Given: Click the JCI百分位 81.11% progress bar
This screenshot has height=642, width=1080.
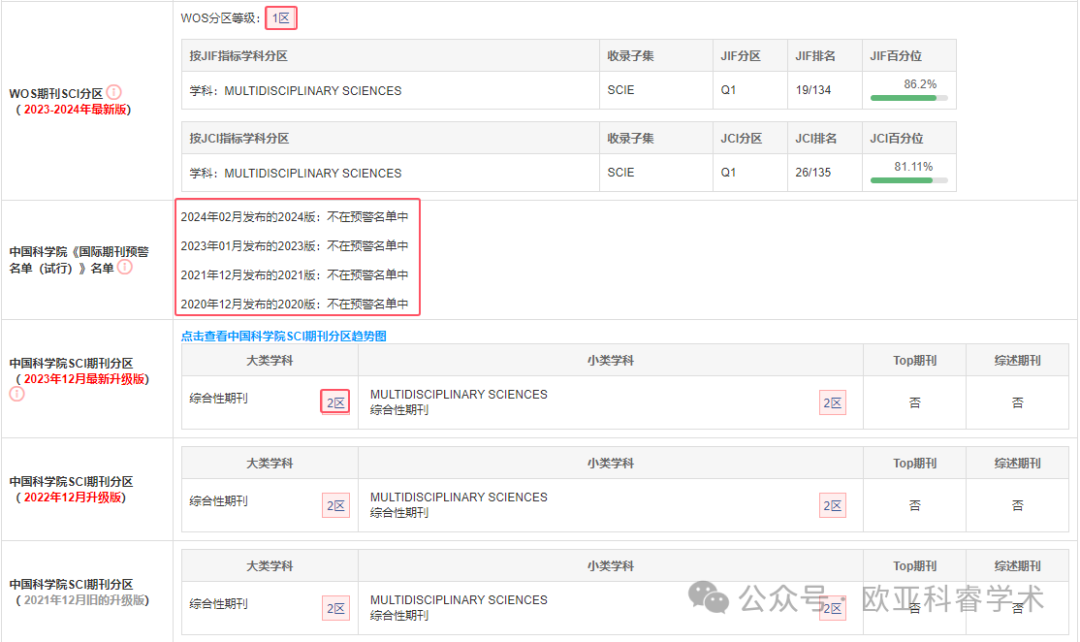Looking at the screenshot, I should pos(909,180).
